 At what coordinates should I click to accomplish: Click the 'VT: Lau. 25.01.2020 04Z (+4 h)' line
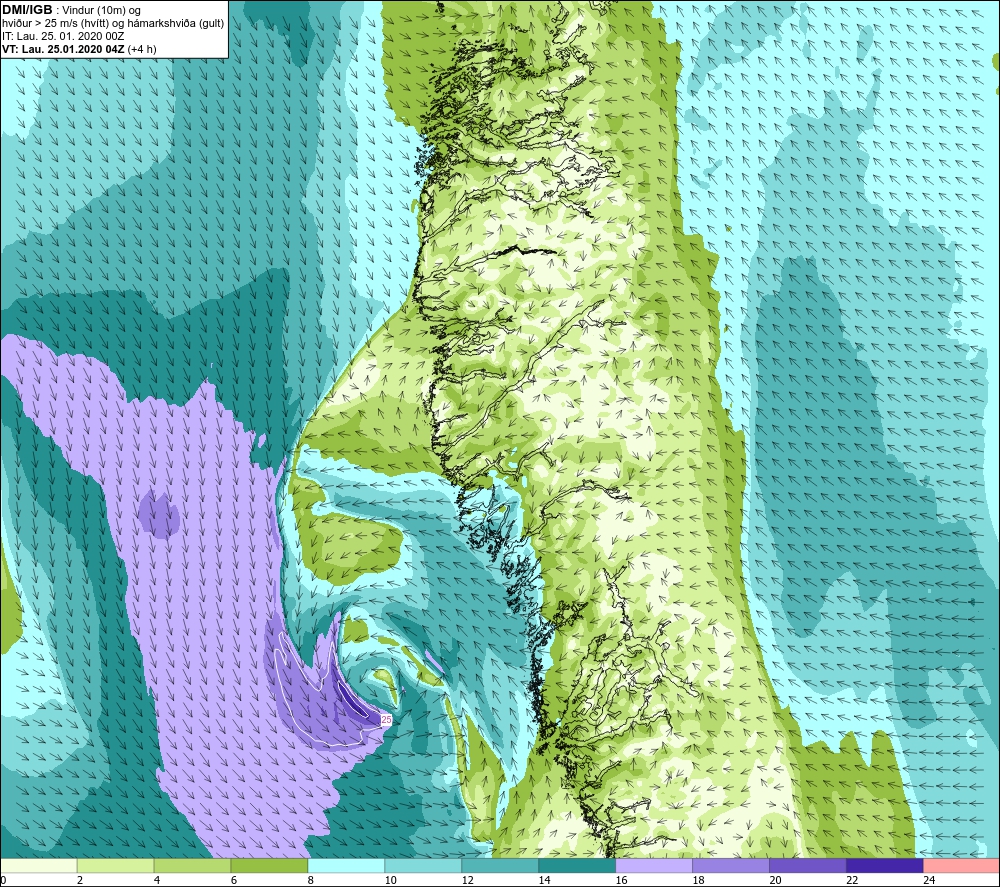(79, 49)
